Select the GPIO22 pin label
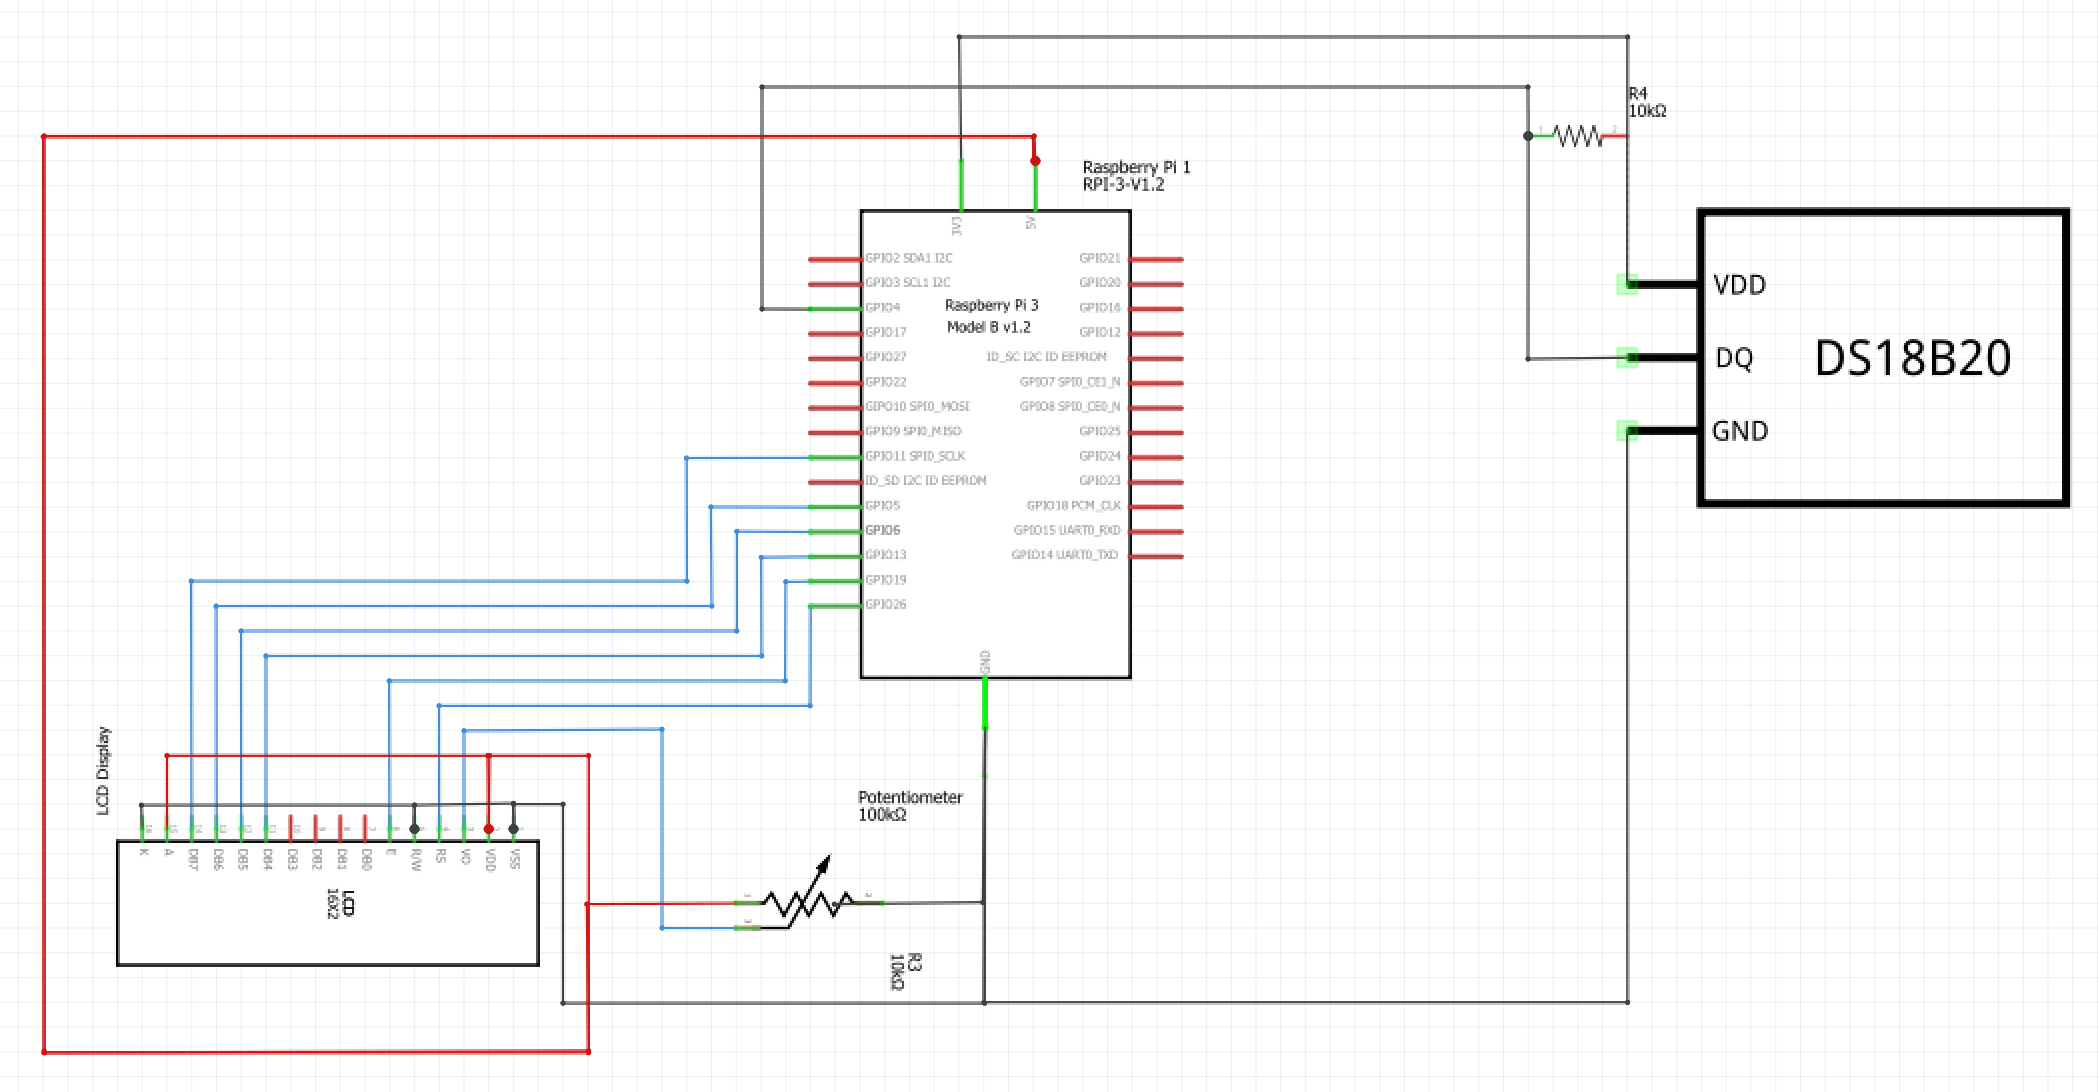This screenshot has width=2098, height=1092. point(885,382)
